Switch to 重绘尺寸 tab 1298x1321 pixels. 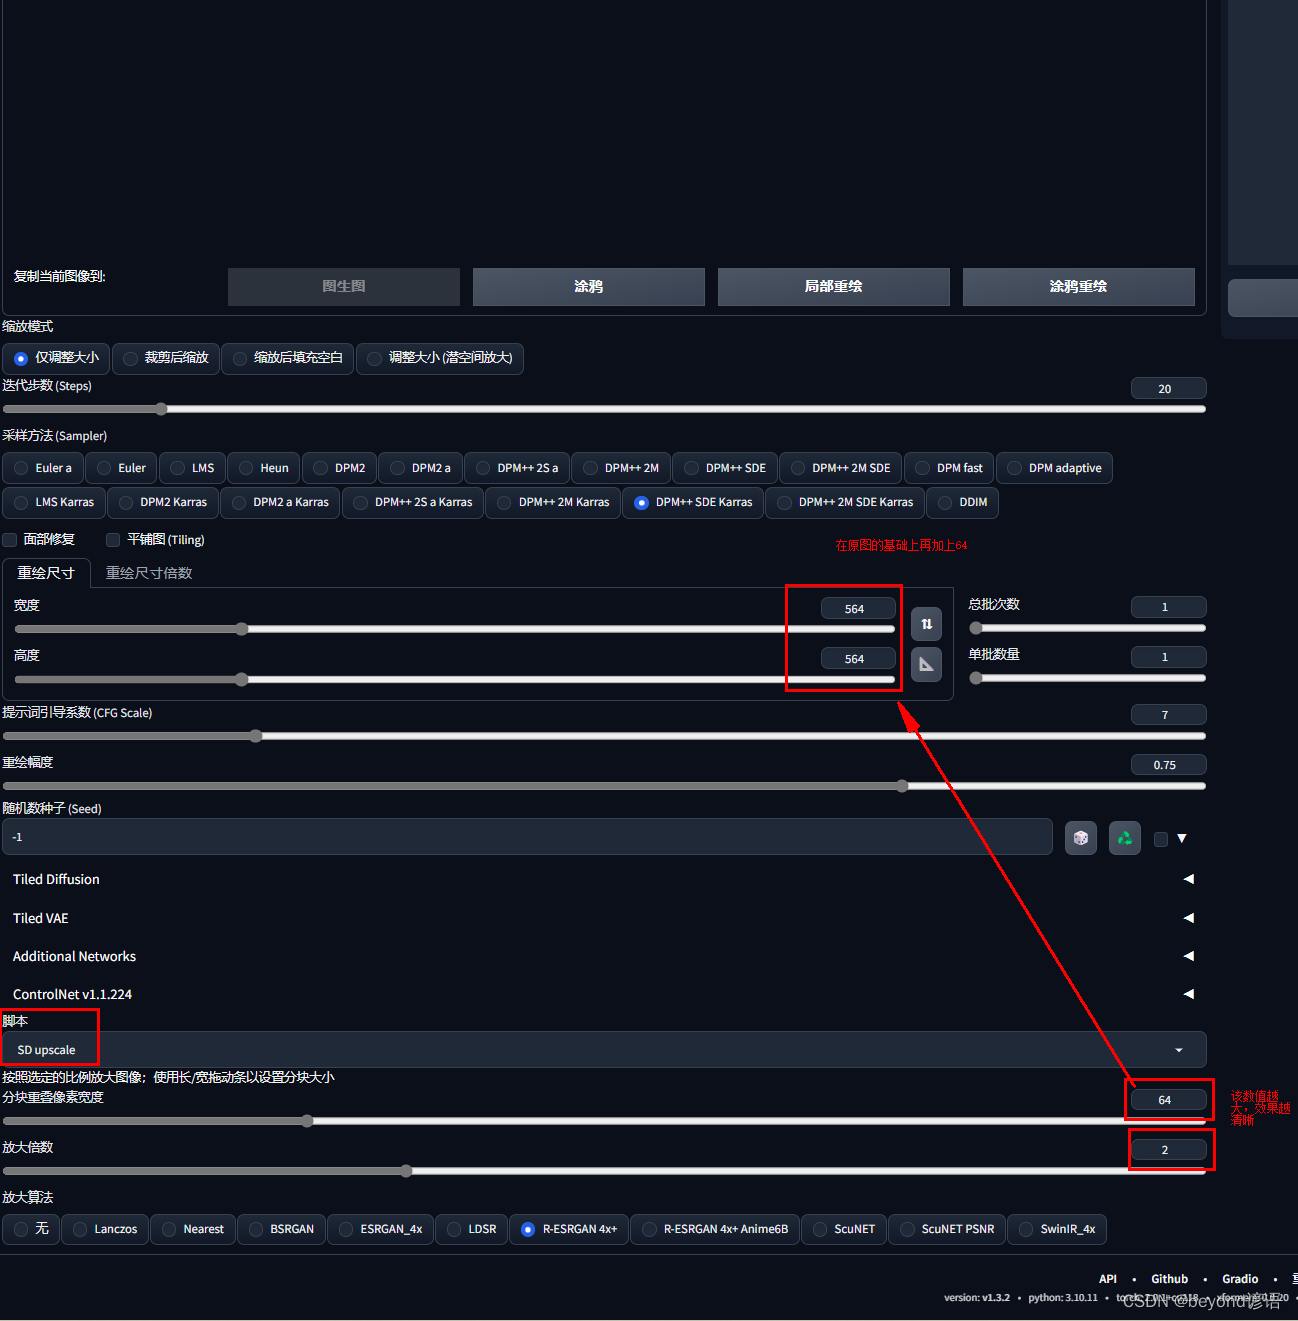pyautogui.click(x=46, y=573)
